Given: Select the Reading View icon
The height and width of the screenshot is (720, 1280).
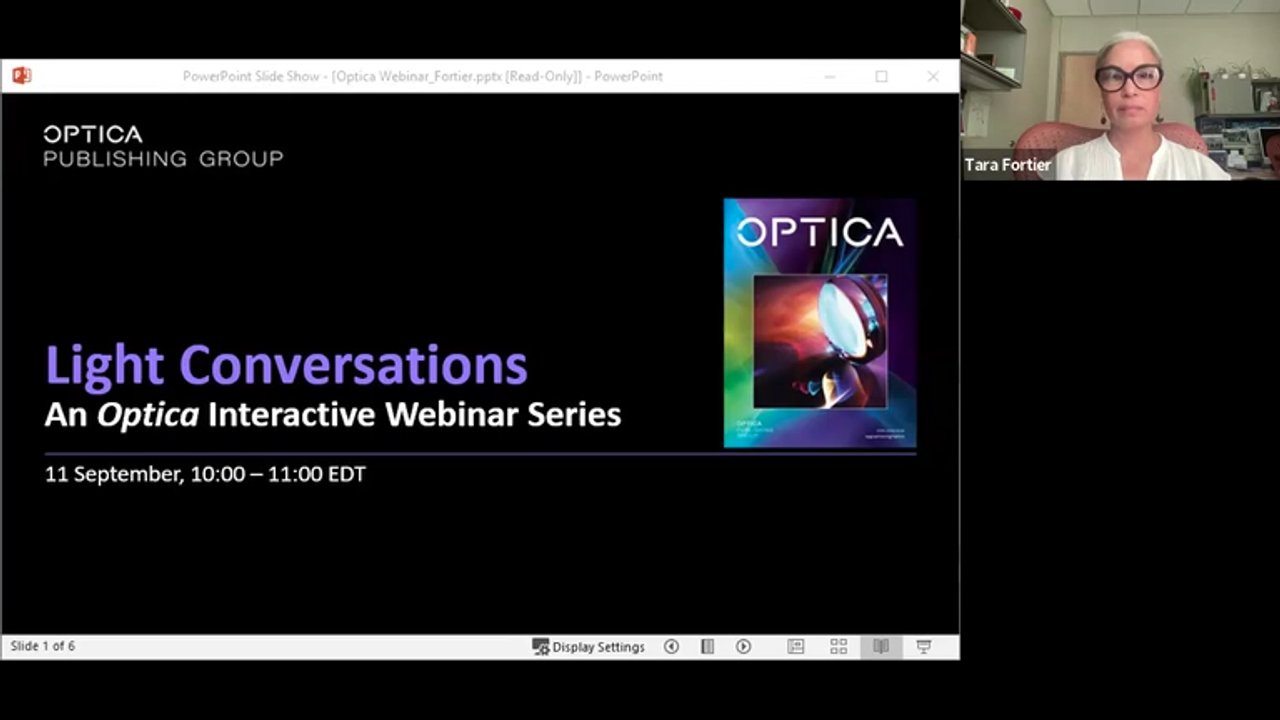Looking at the screenshot, I should (881, 647).
